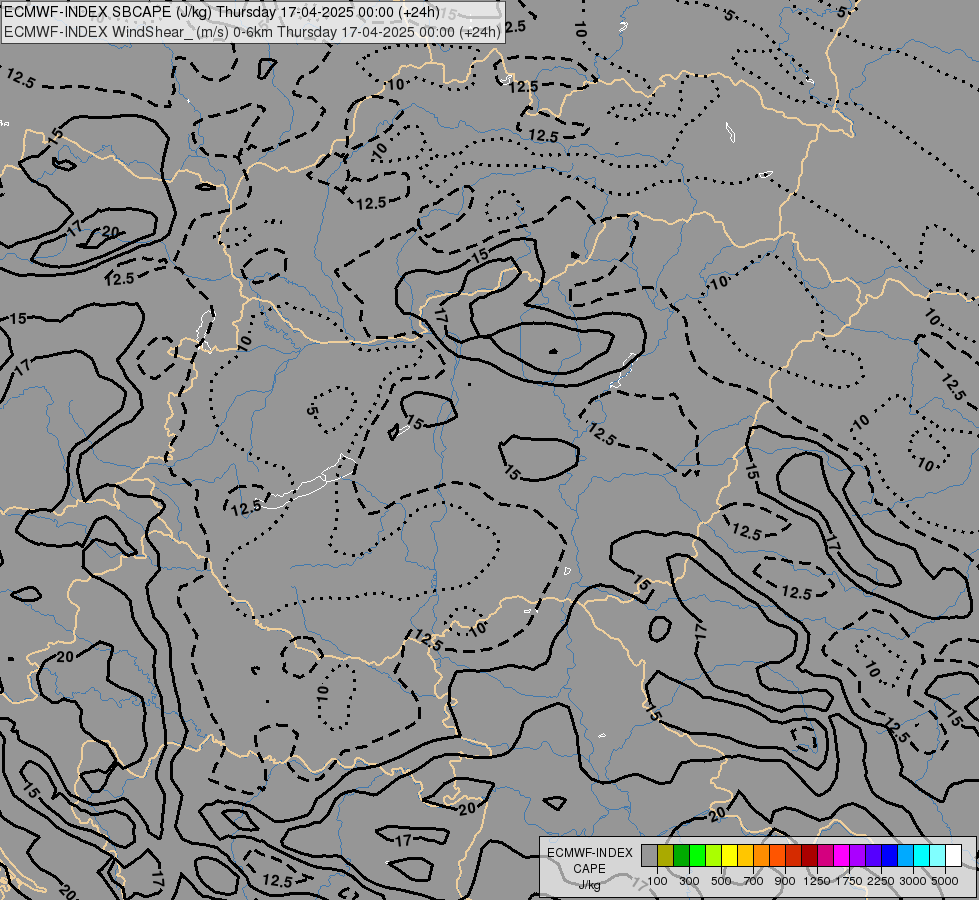Viewport: 979px width, 900px height.
Task: Click the 2250 legend tick label
Action: point(881,881)
